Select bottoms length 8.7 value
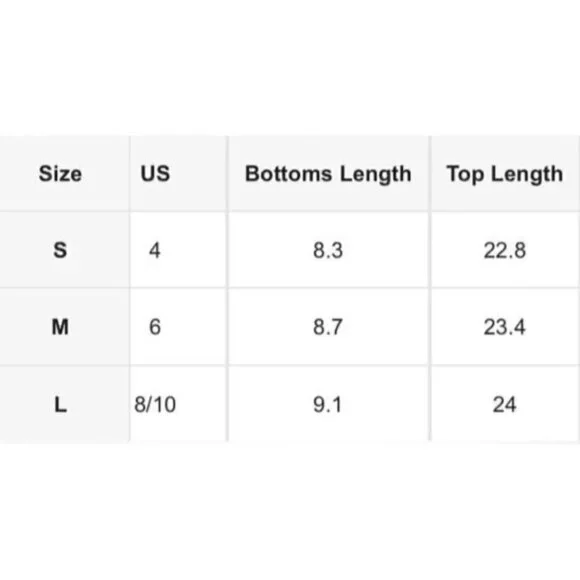The height and width of the screenshot is (580, 580). [328, 327]
